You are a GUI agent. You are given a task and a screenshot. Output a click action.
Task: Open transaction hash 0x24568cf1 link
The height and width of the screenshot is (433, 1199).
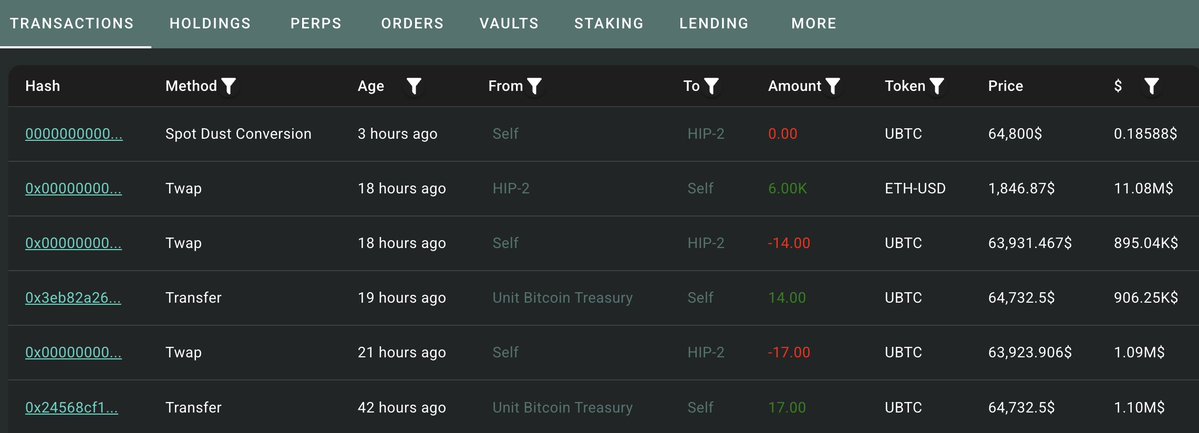[72, 408]
